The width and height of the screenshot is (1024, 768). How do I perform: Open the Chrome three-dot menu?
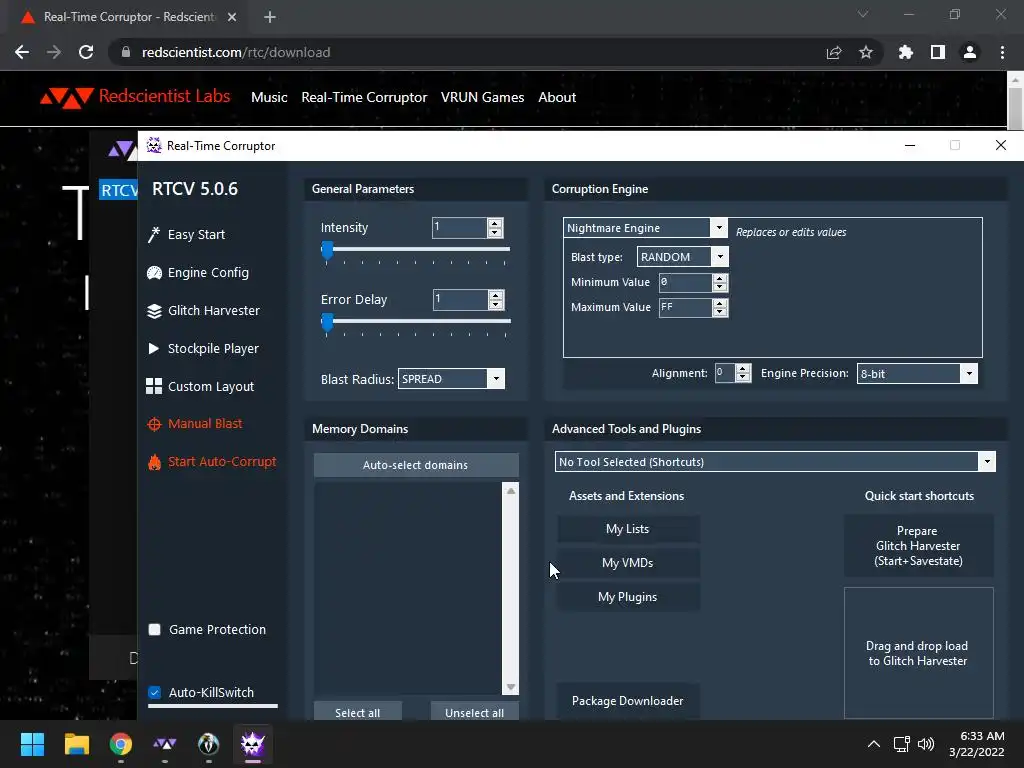pyautogui.click(x=1002, y=52)
